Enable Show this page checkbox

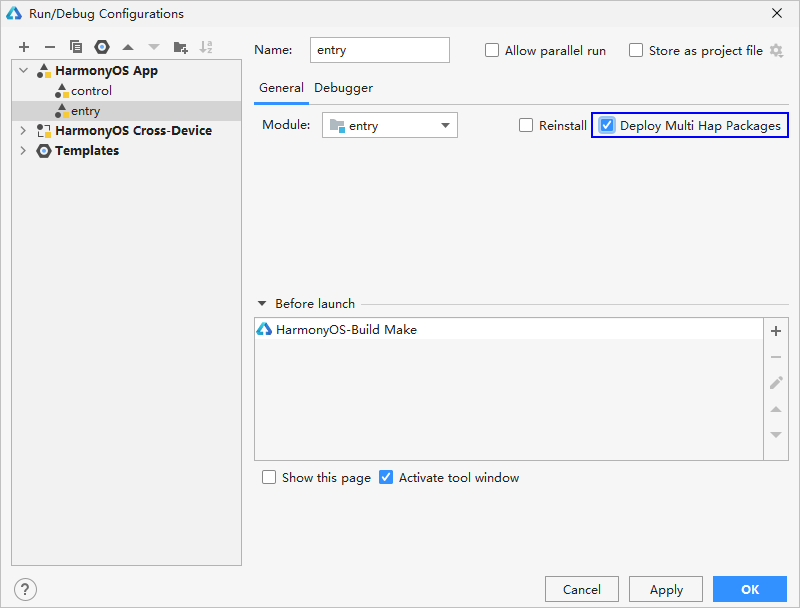coord(269,477)
